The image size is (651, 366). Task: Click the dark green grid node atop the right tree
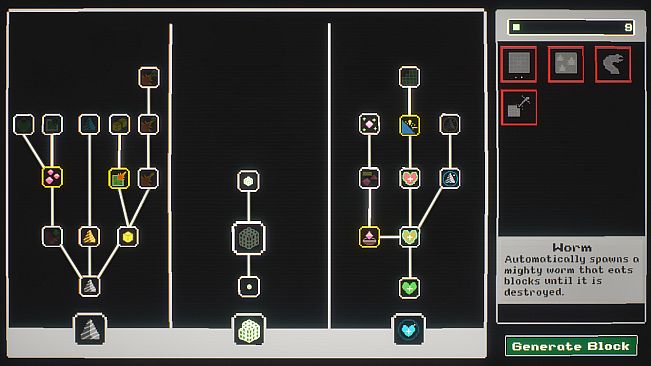click(409, 77)
